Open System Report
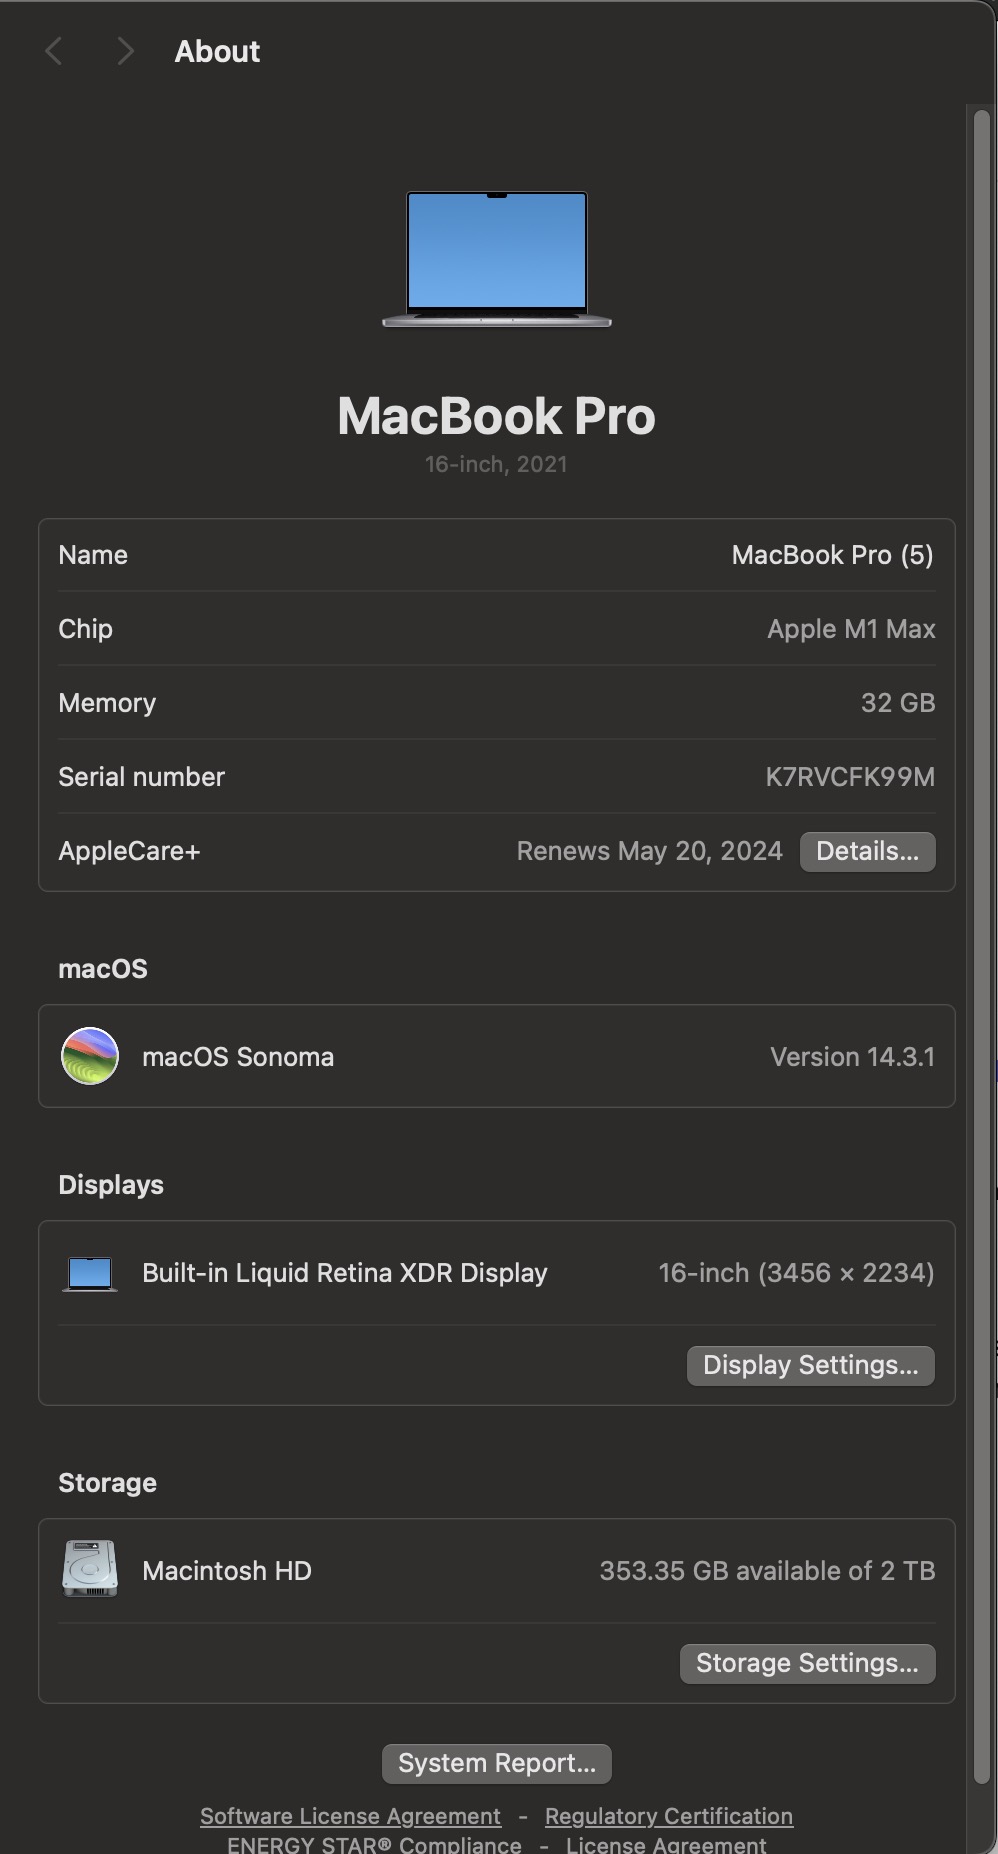The image size is (998, 1854). coord(497,1763)
